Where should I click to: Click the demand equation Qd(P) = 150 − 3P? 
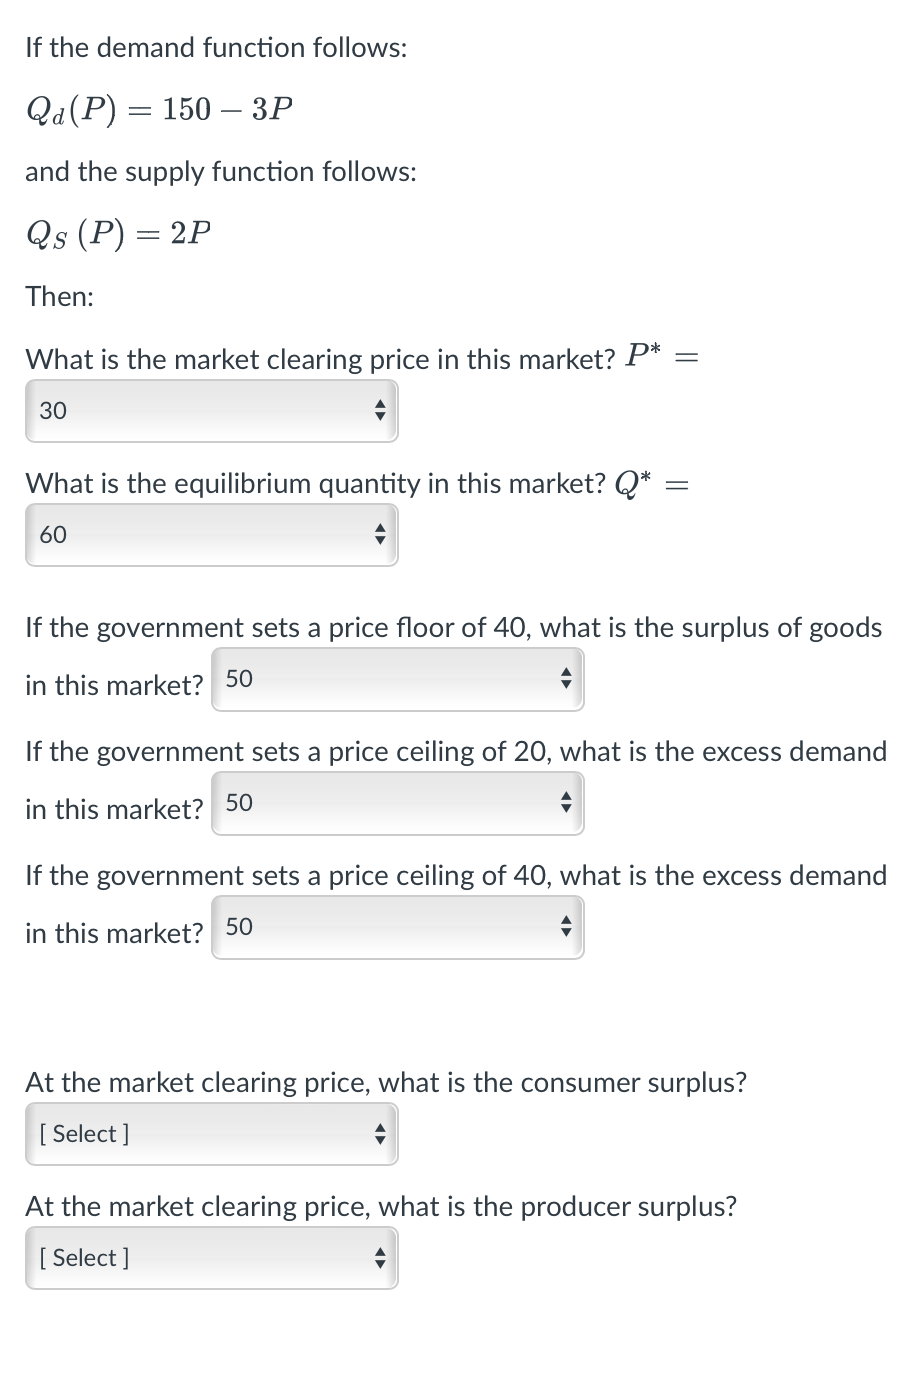(159, 109)
